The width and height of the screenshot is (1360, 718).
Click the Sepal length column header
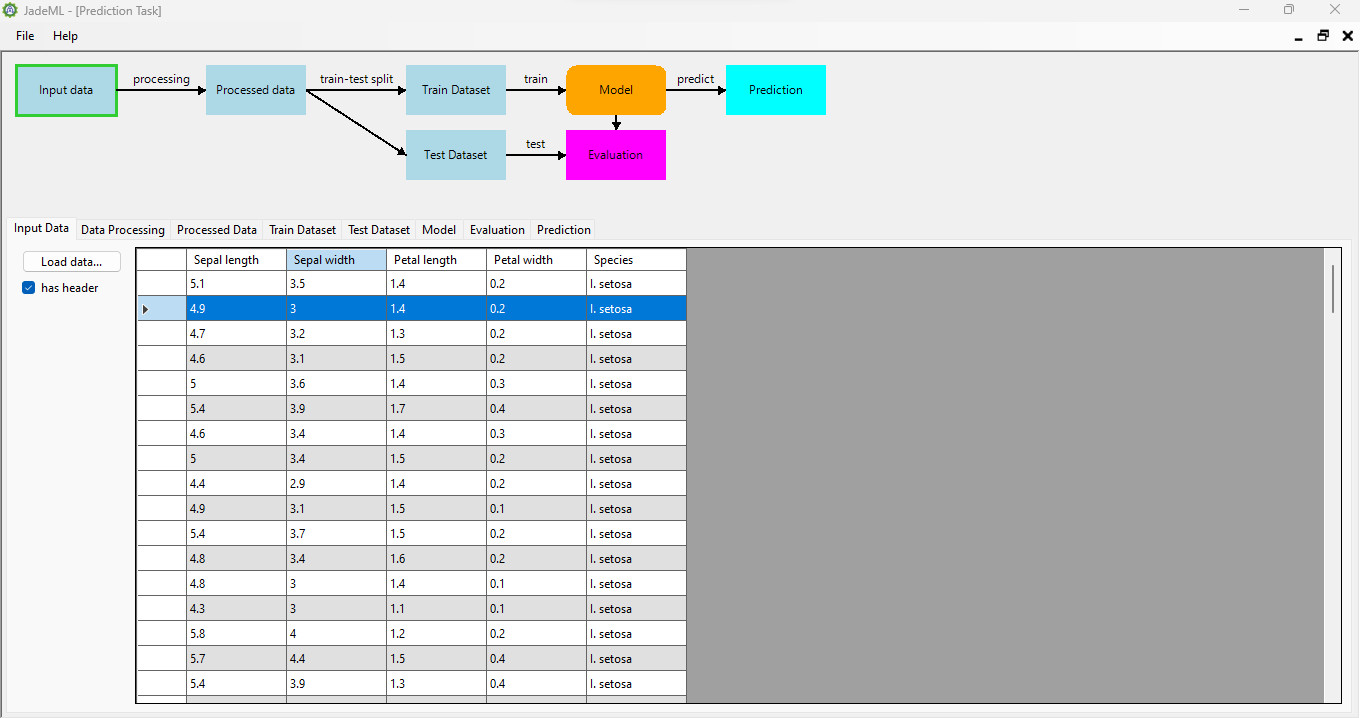(x=236, y=260)
